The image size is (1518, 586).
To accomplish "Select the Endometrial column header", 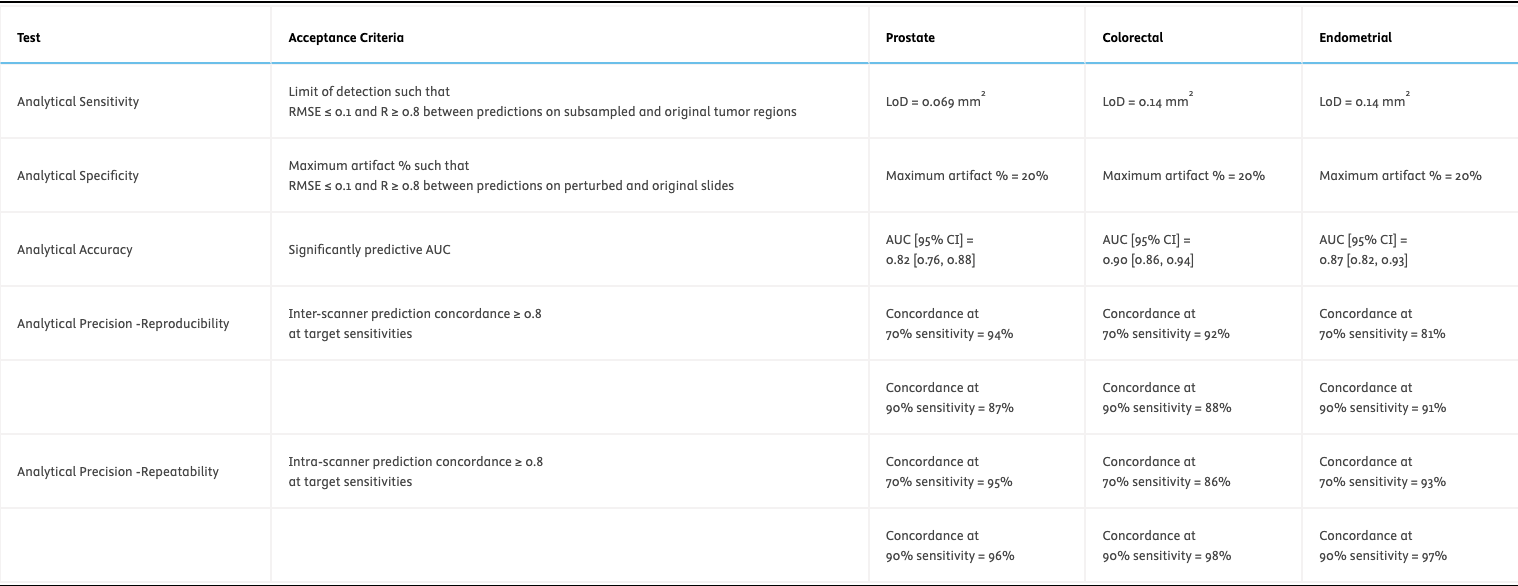I will [x=1355, y=38].
